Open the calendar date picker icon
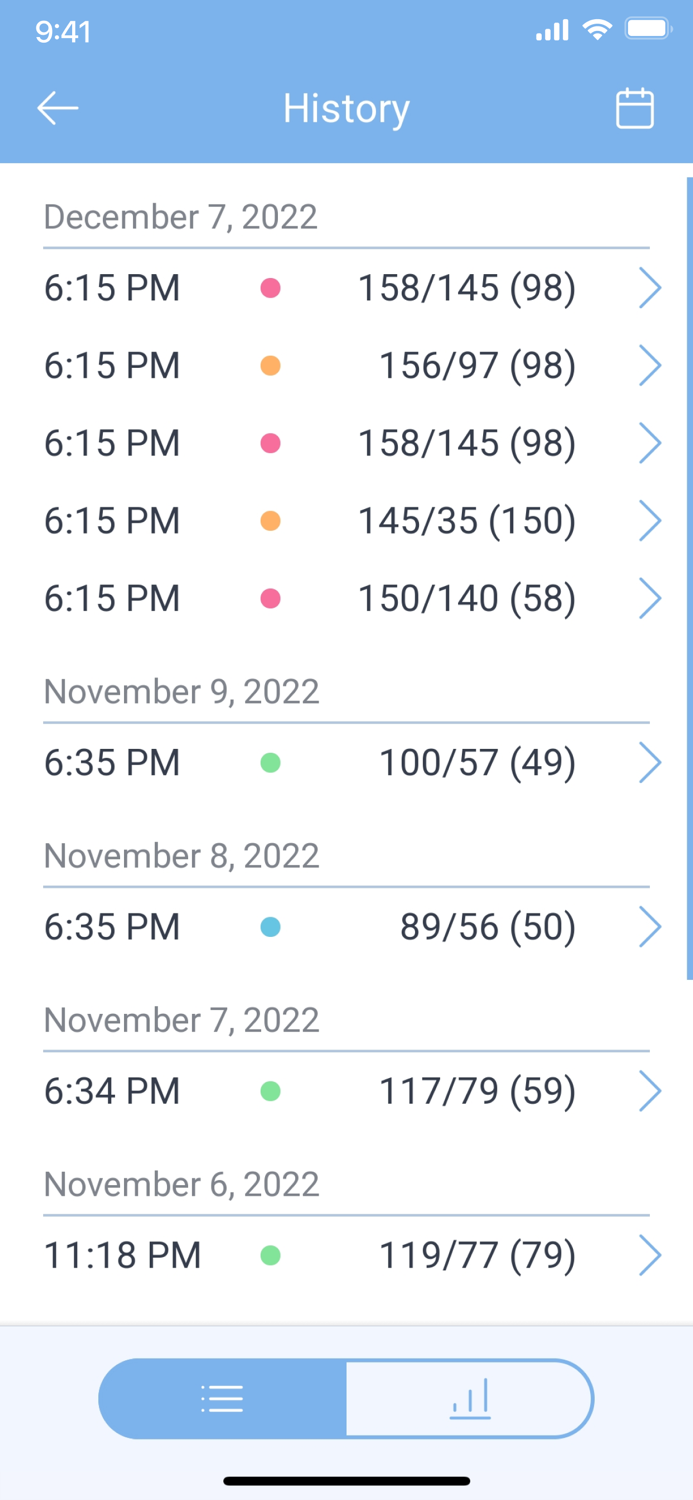 [x=634, y=108]
